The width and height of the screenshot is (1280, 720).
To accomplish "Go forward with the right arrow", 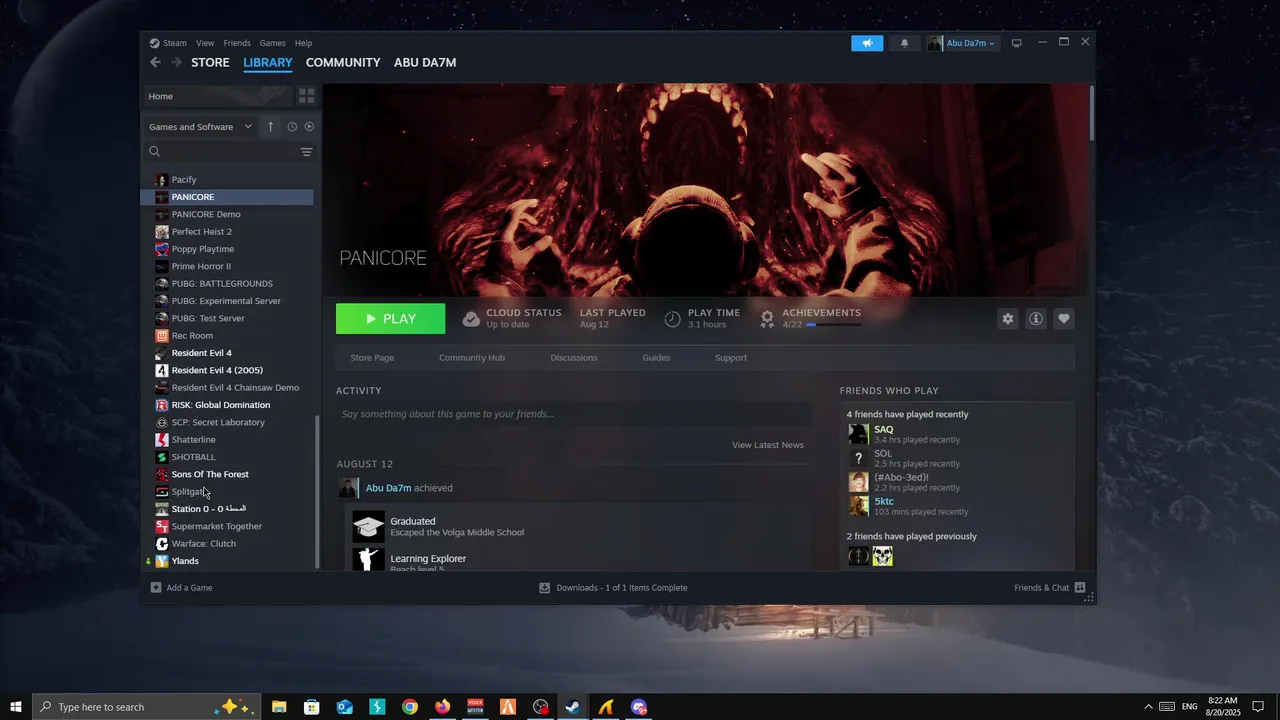I will click(x=177, y=62).
